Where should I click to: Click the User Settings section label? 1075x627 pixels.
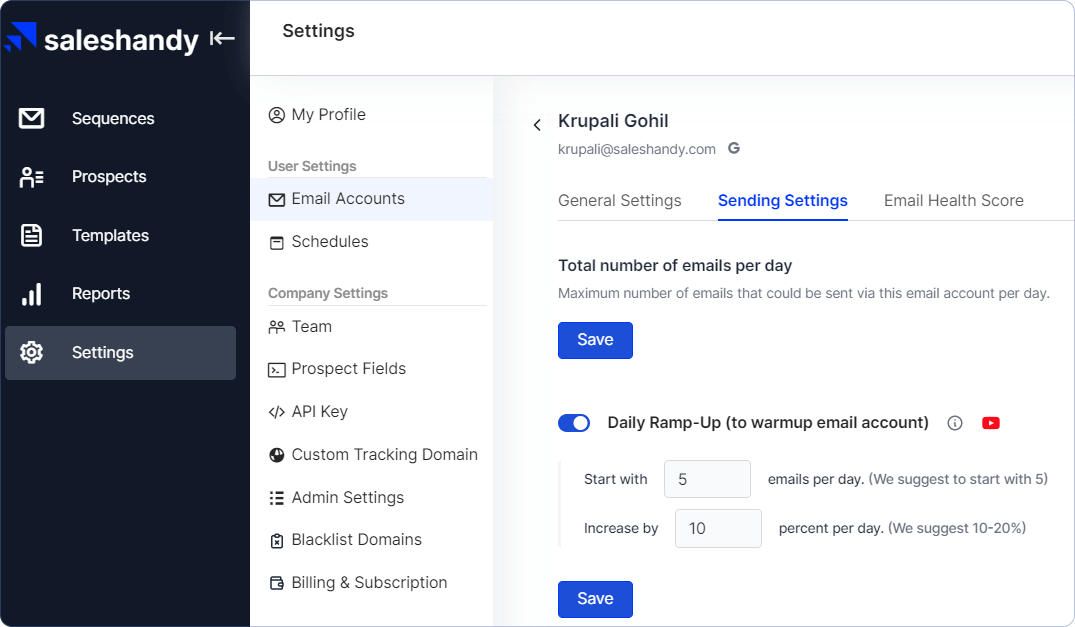[x=312, y=167]
